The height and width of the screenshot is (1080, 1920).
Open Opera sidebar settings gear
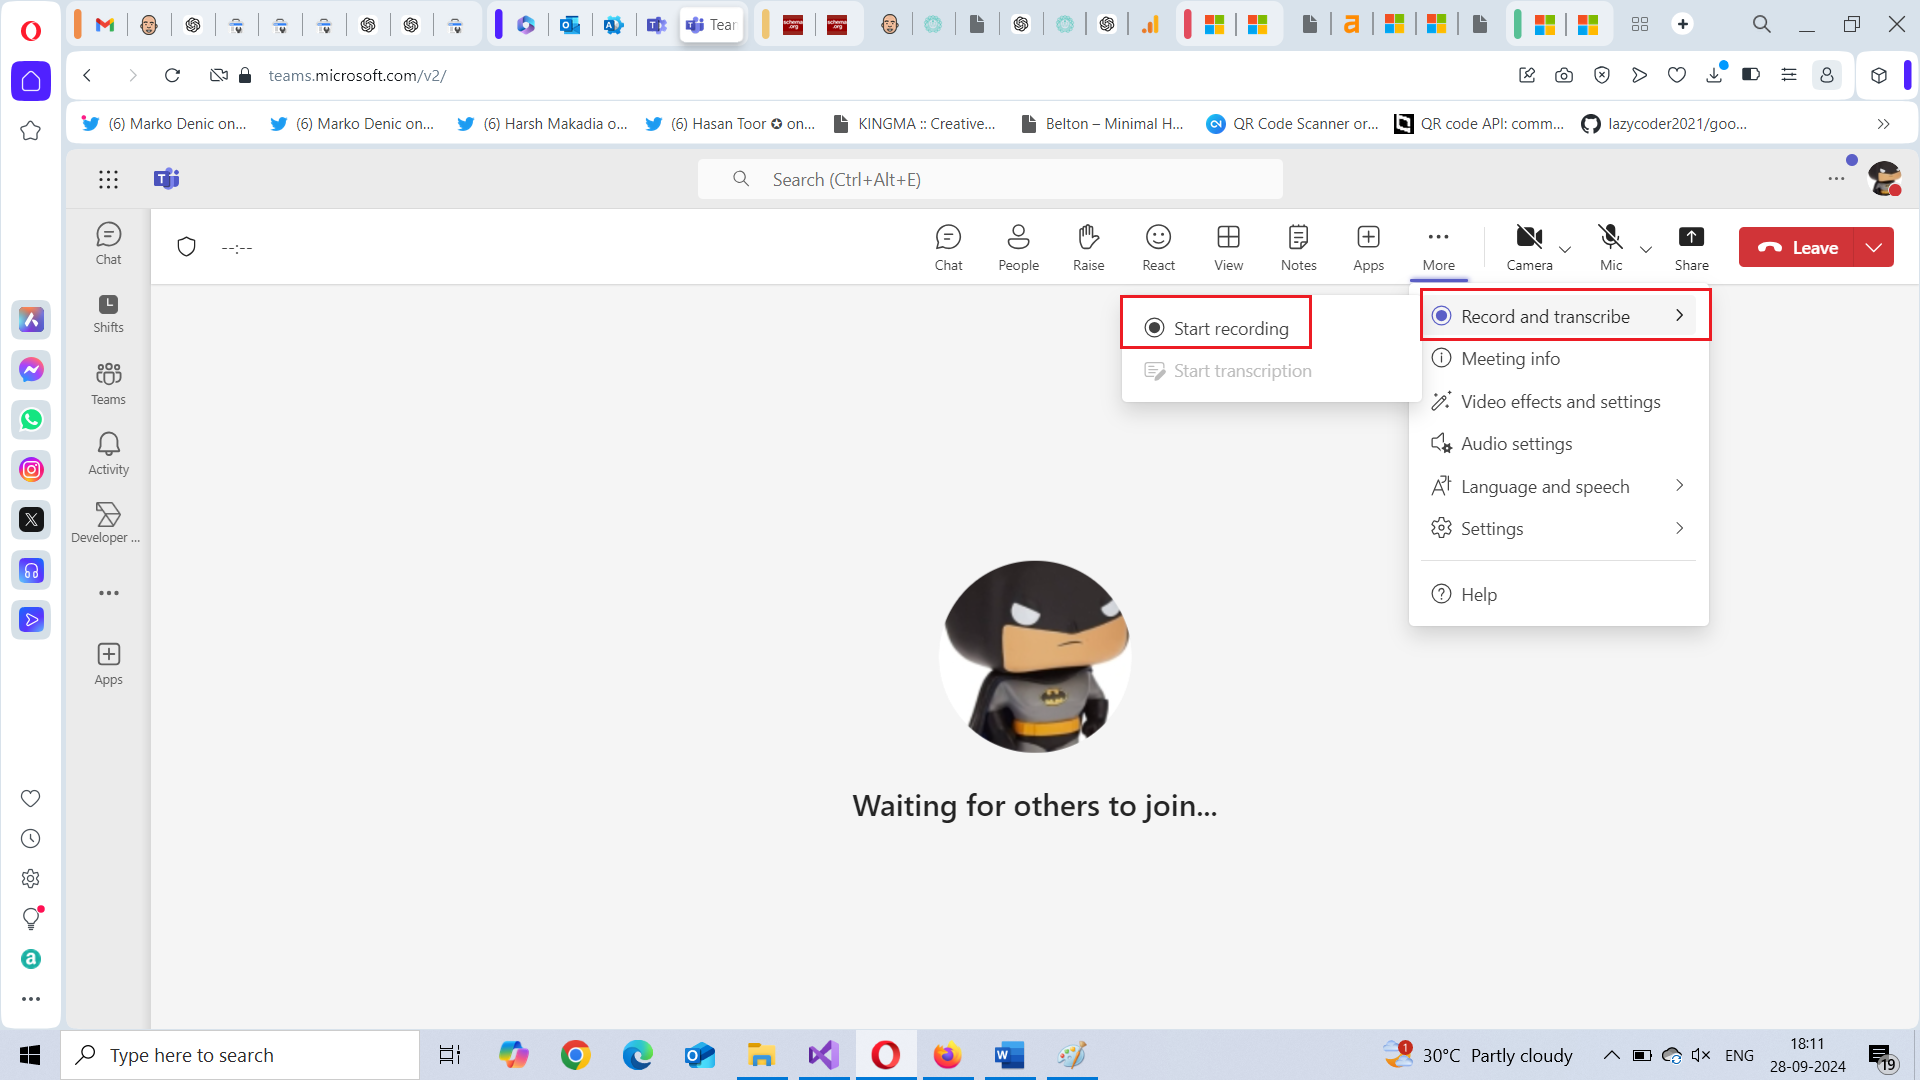point(31,878)
